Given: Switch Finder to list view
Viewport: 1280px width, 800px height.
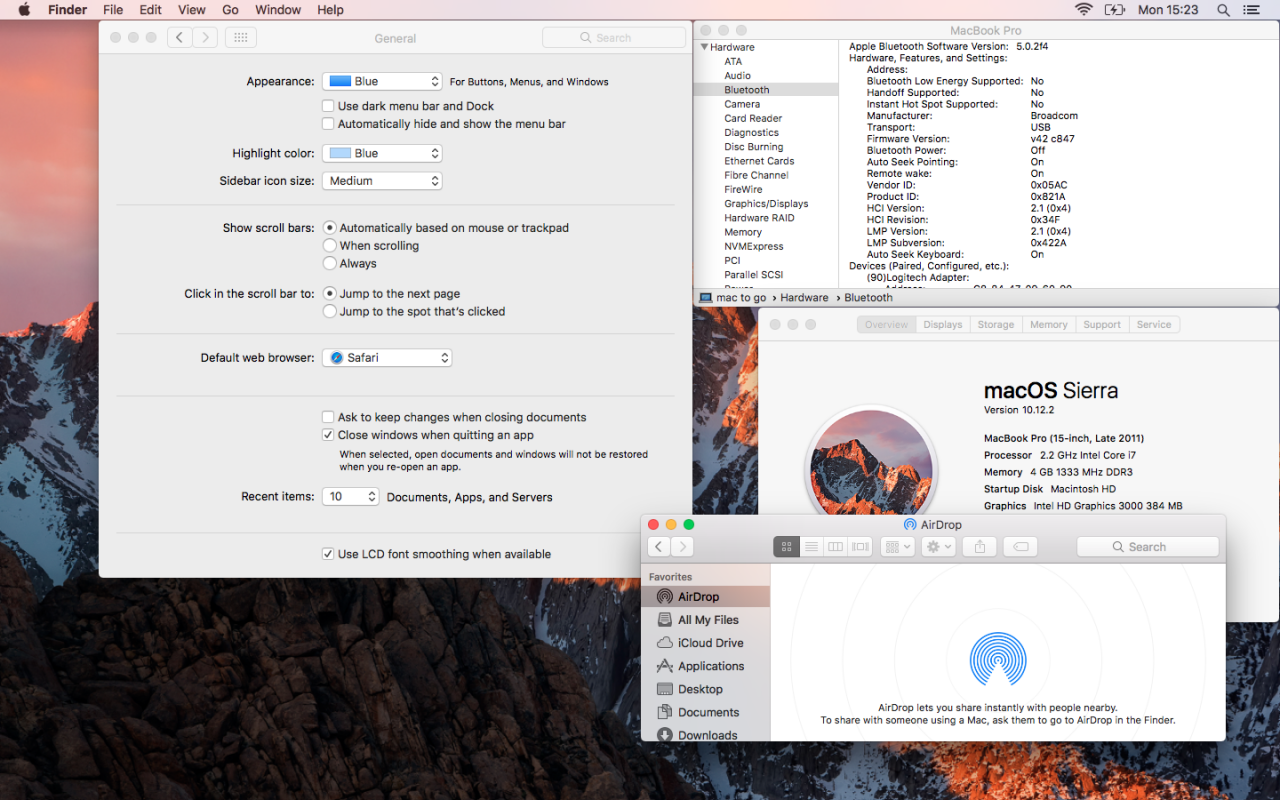Looking at the screenshot, I should tap(811, 547).
